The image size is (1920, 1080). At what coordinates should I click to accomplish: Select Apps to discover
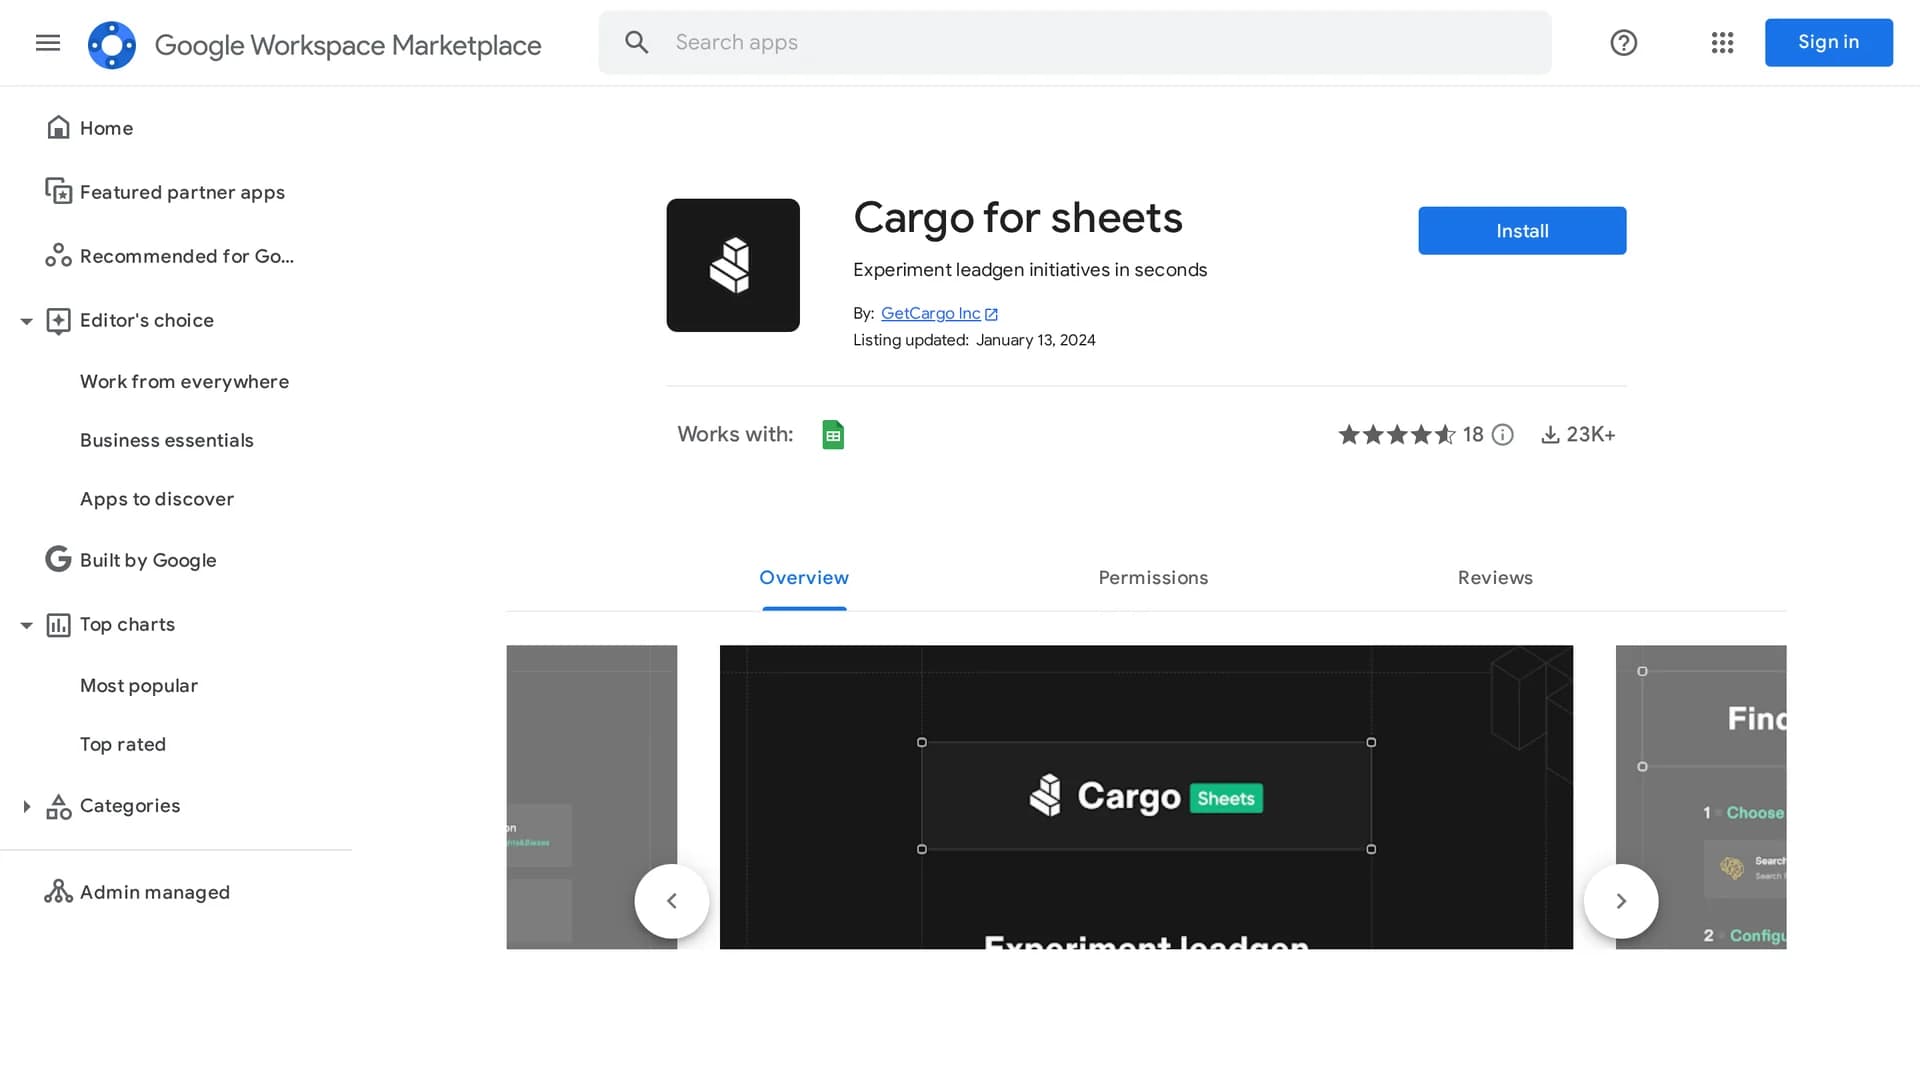coord(157,499)
